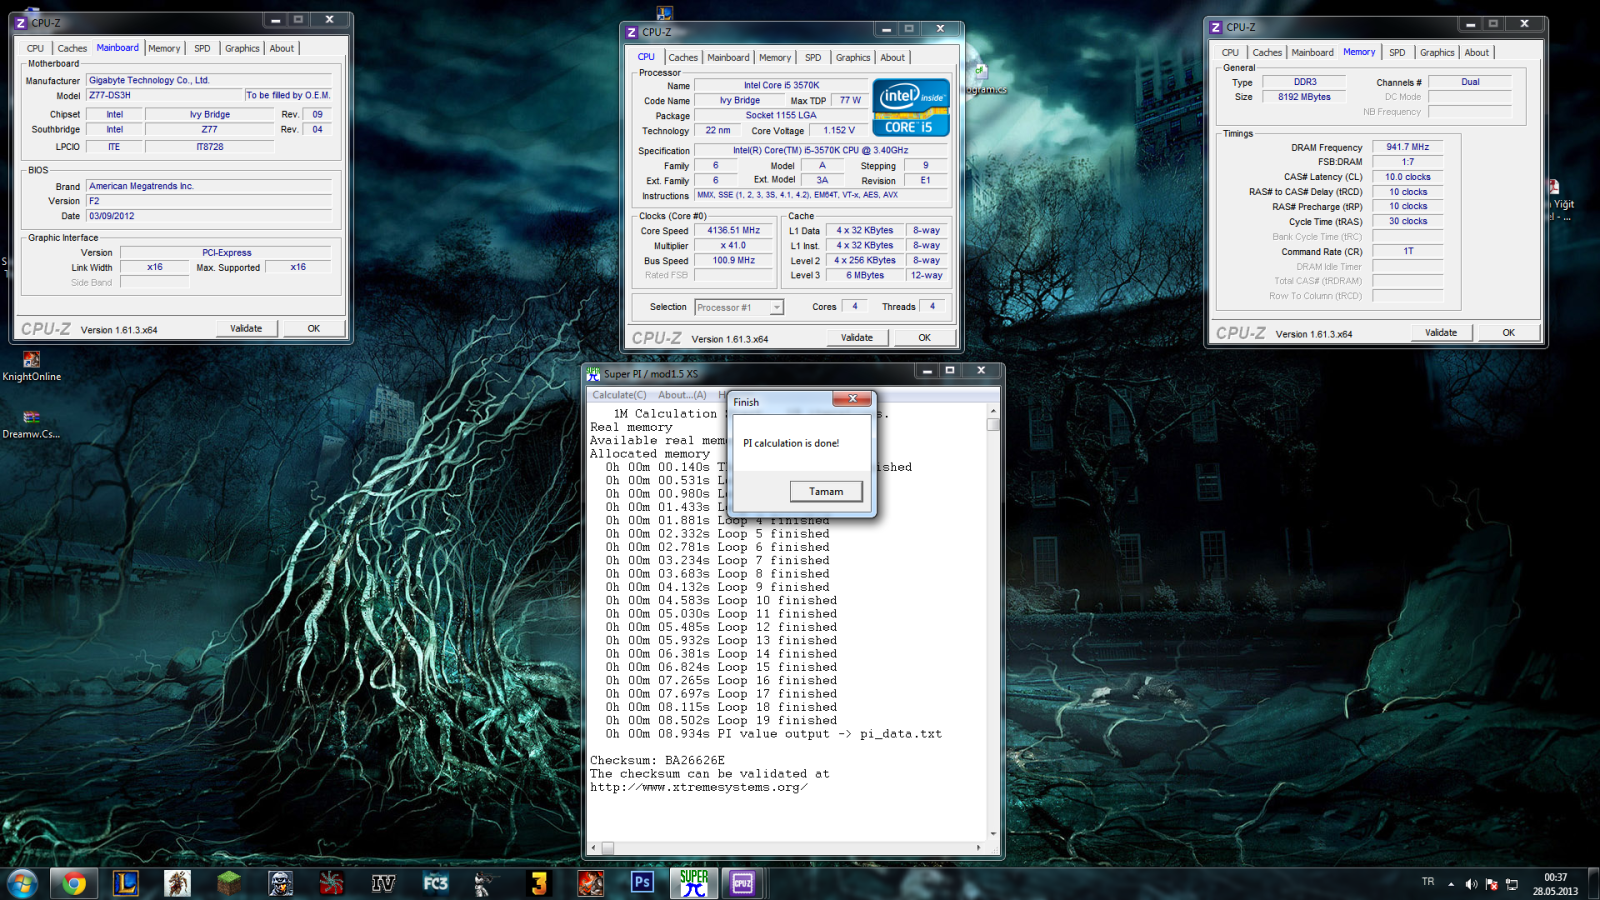
Task: Open the Dreamw.Cs... desktop shortcut
Action: (31, 424)
